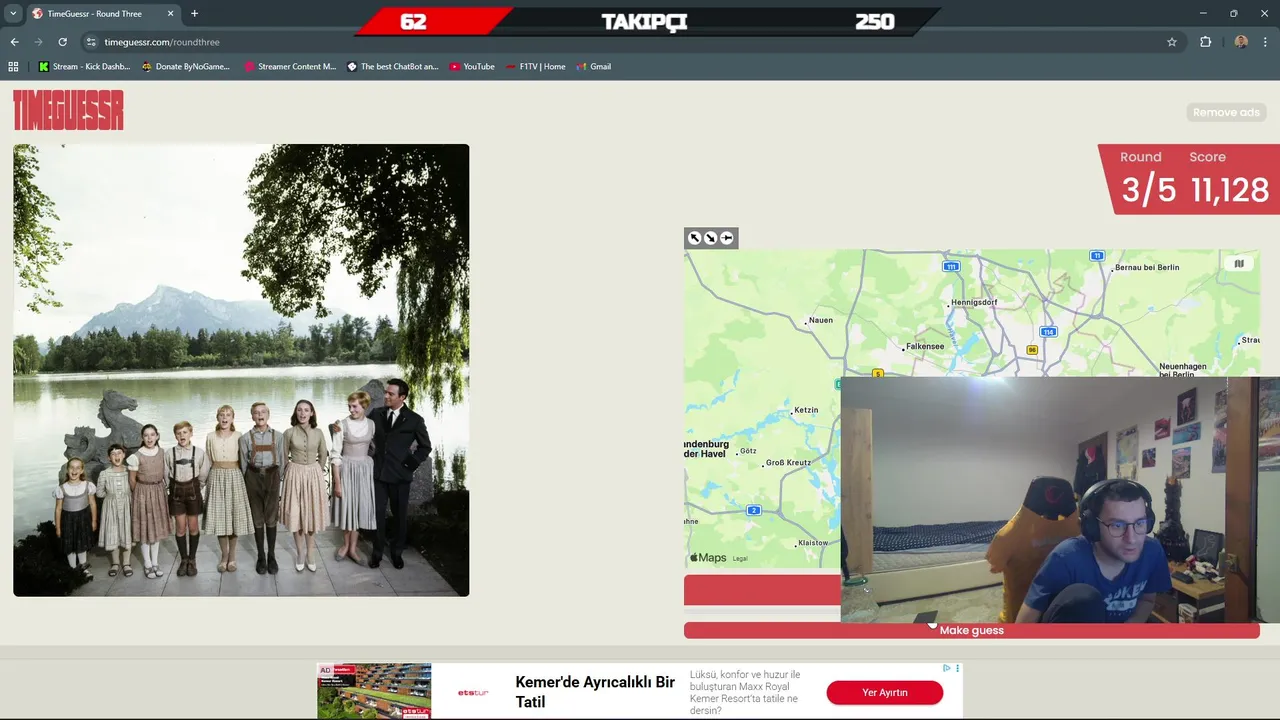Go back using the browser back arrow
The image size is (1280, 720).
click(x=14, y=42)
